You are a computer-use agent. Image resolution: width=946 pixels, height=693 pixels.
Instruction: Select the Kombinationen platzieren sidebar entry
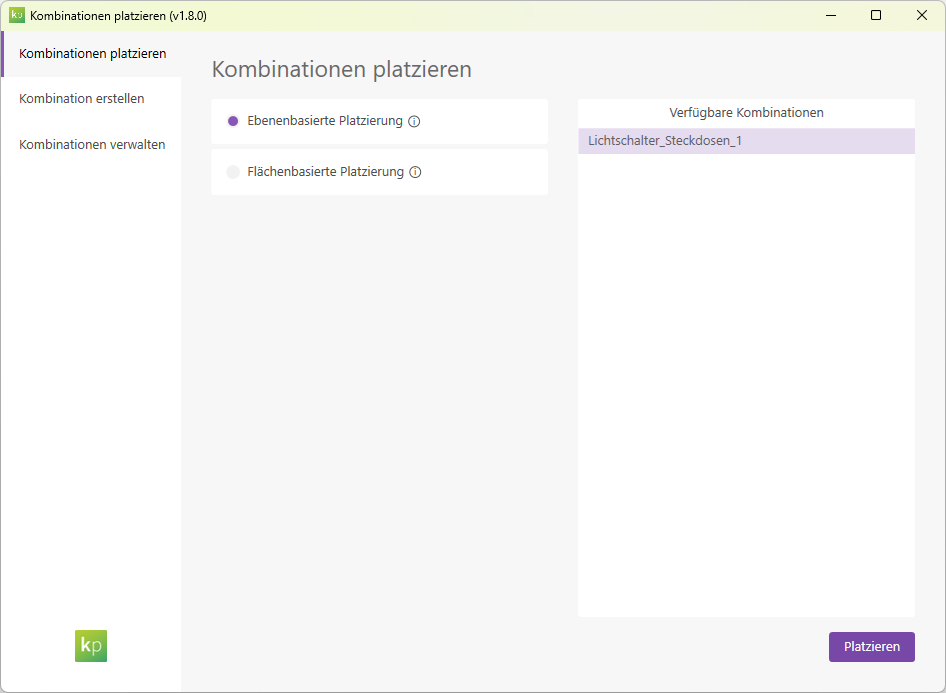tap(91, 53)
